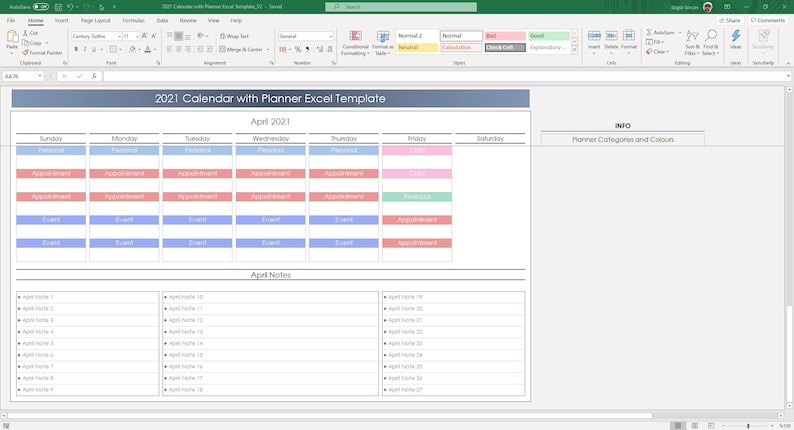Click the Comma Style icon
Viewport: 794px width, 430px height.
pos(307,50)
